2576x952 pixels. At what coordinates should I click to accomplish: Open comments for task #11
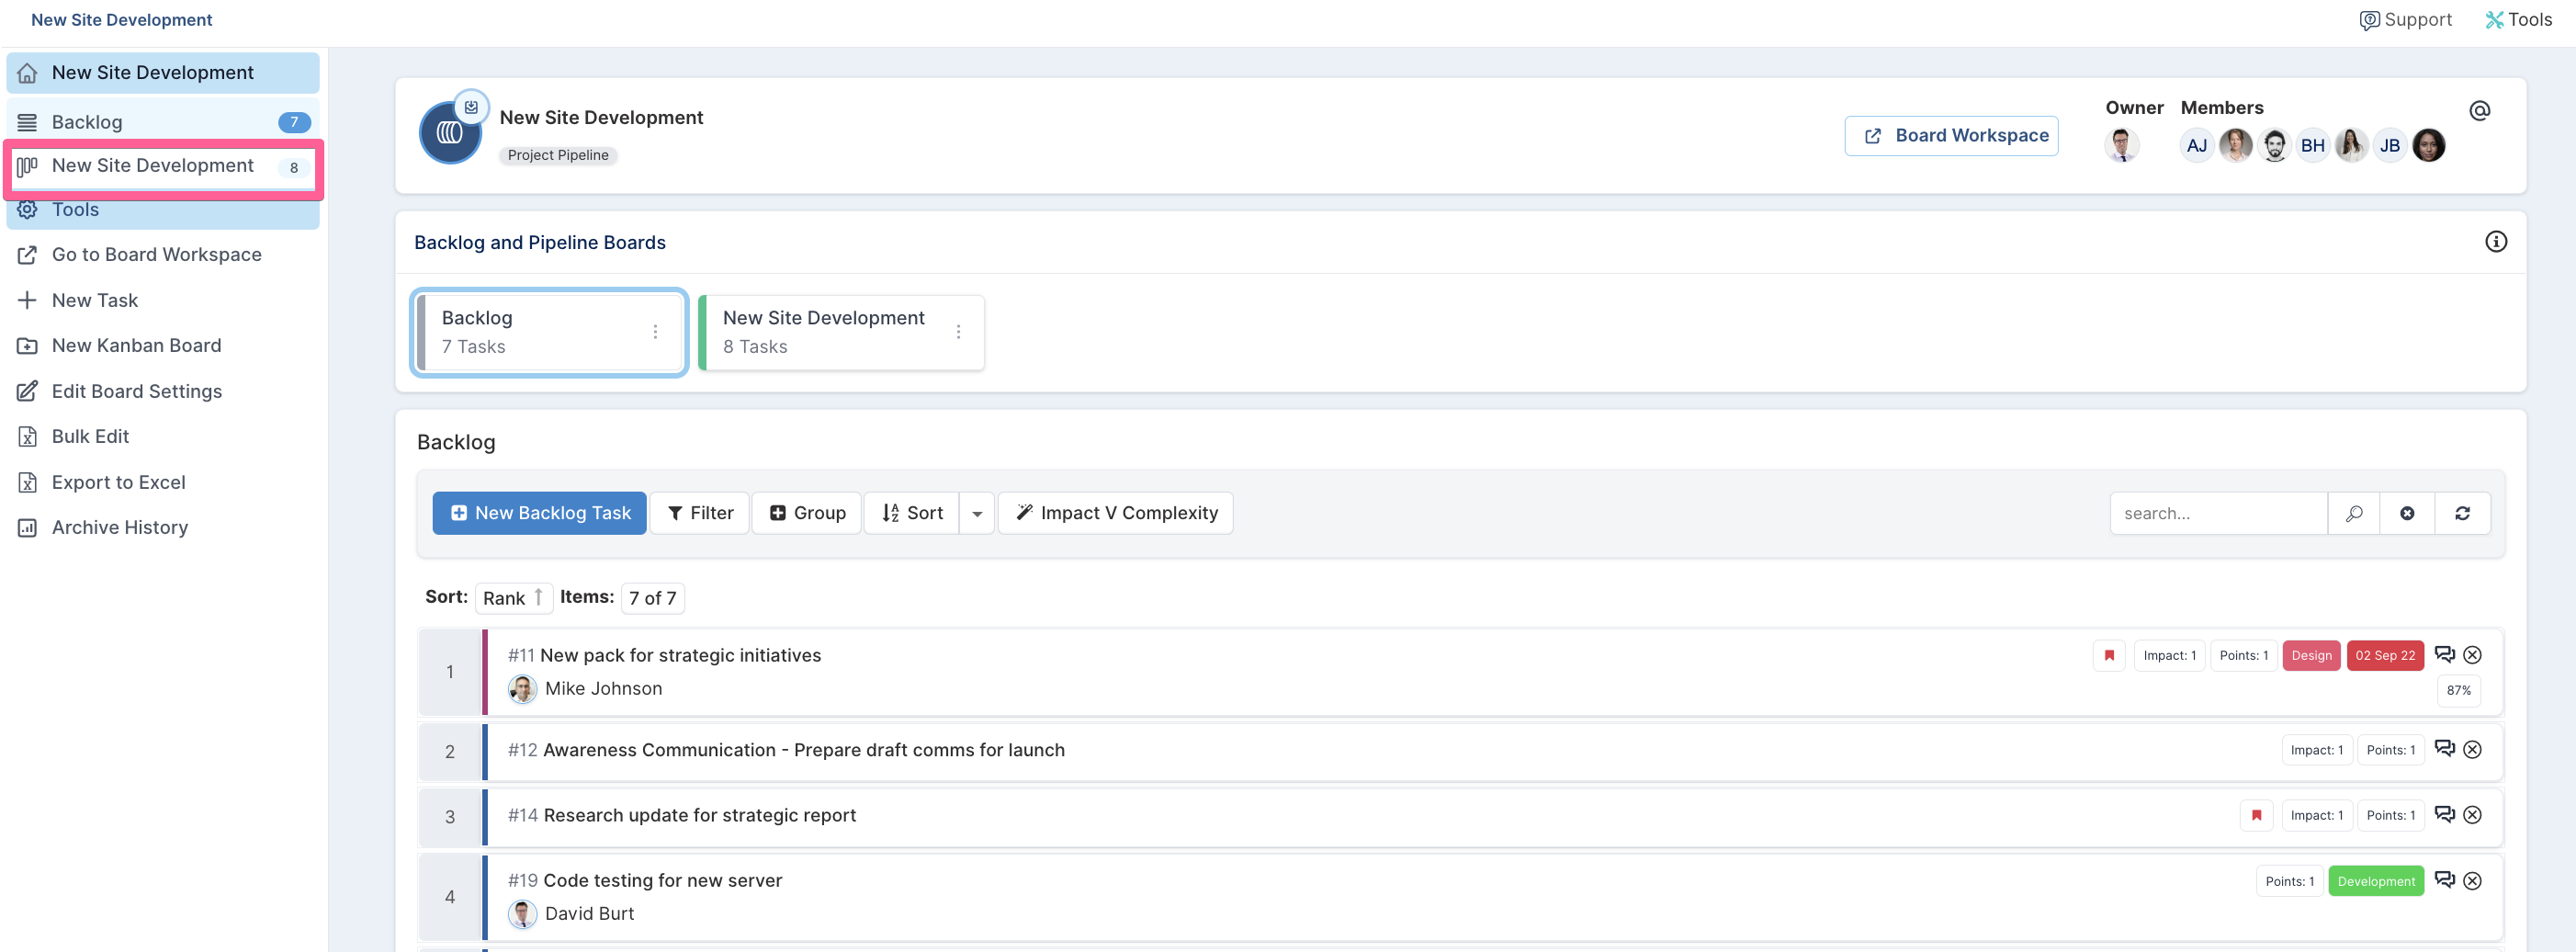pos(2444,654)
